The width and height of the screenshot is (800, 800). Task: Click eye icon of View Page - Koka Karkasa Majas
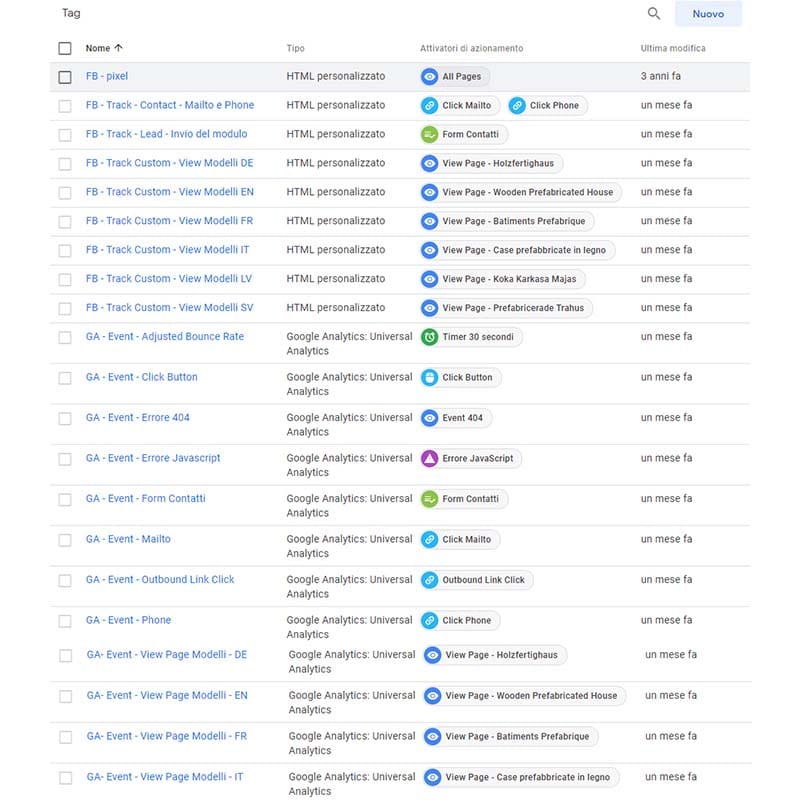click(x=430, y=279)
